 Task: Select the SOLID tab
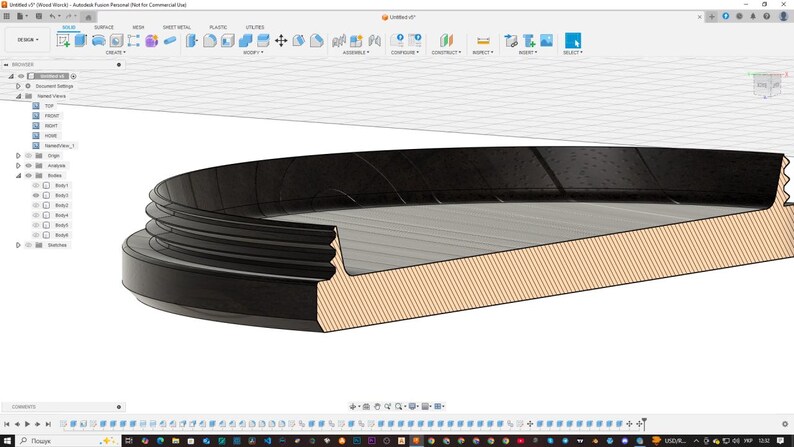pos(69,27)
